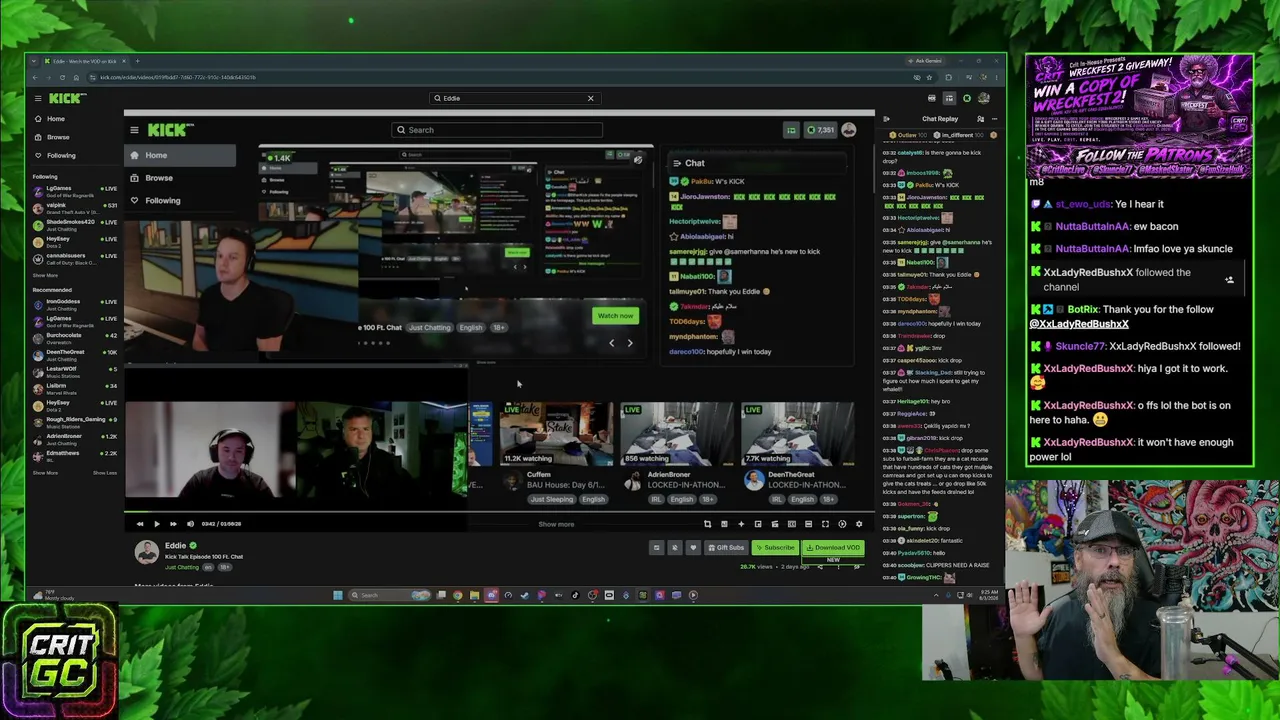Select AdrienBroner in the left sidebar list
The height and width of the screenshot is (720, 1280).
point(75,439)
